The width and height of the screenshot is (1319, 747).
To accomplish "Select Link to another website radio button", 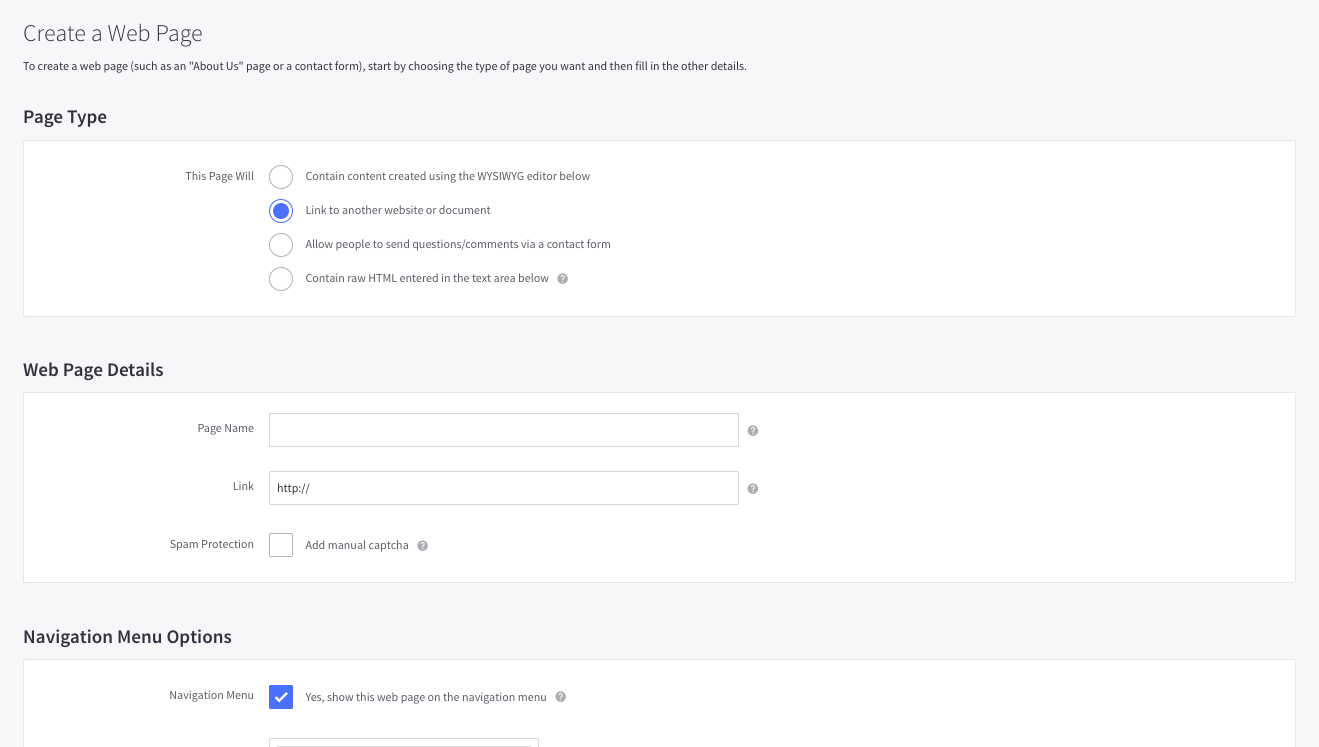I will coord(281,211).
